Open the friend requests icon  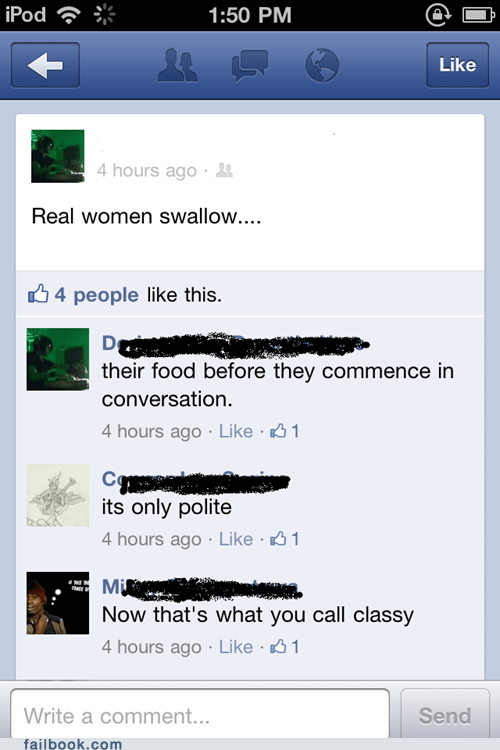click(x=178, y=65)
